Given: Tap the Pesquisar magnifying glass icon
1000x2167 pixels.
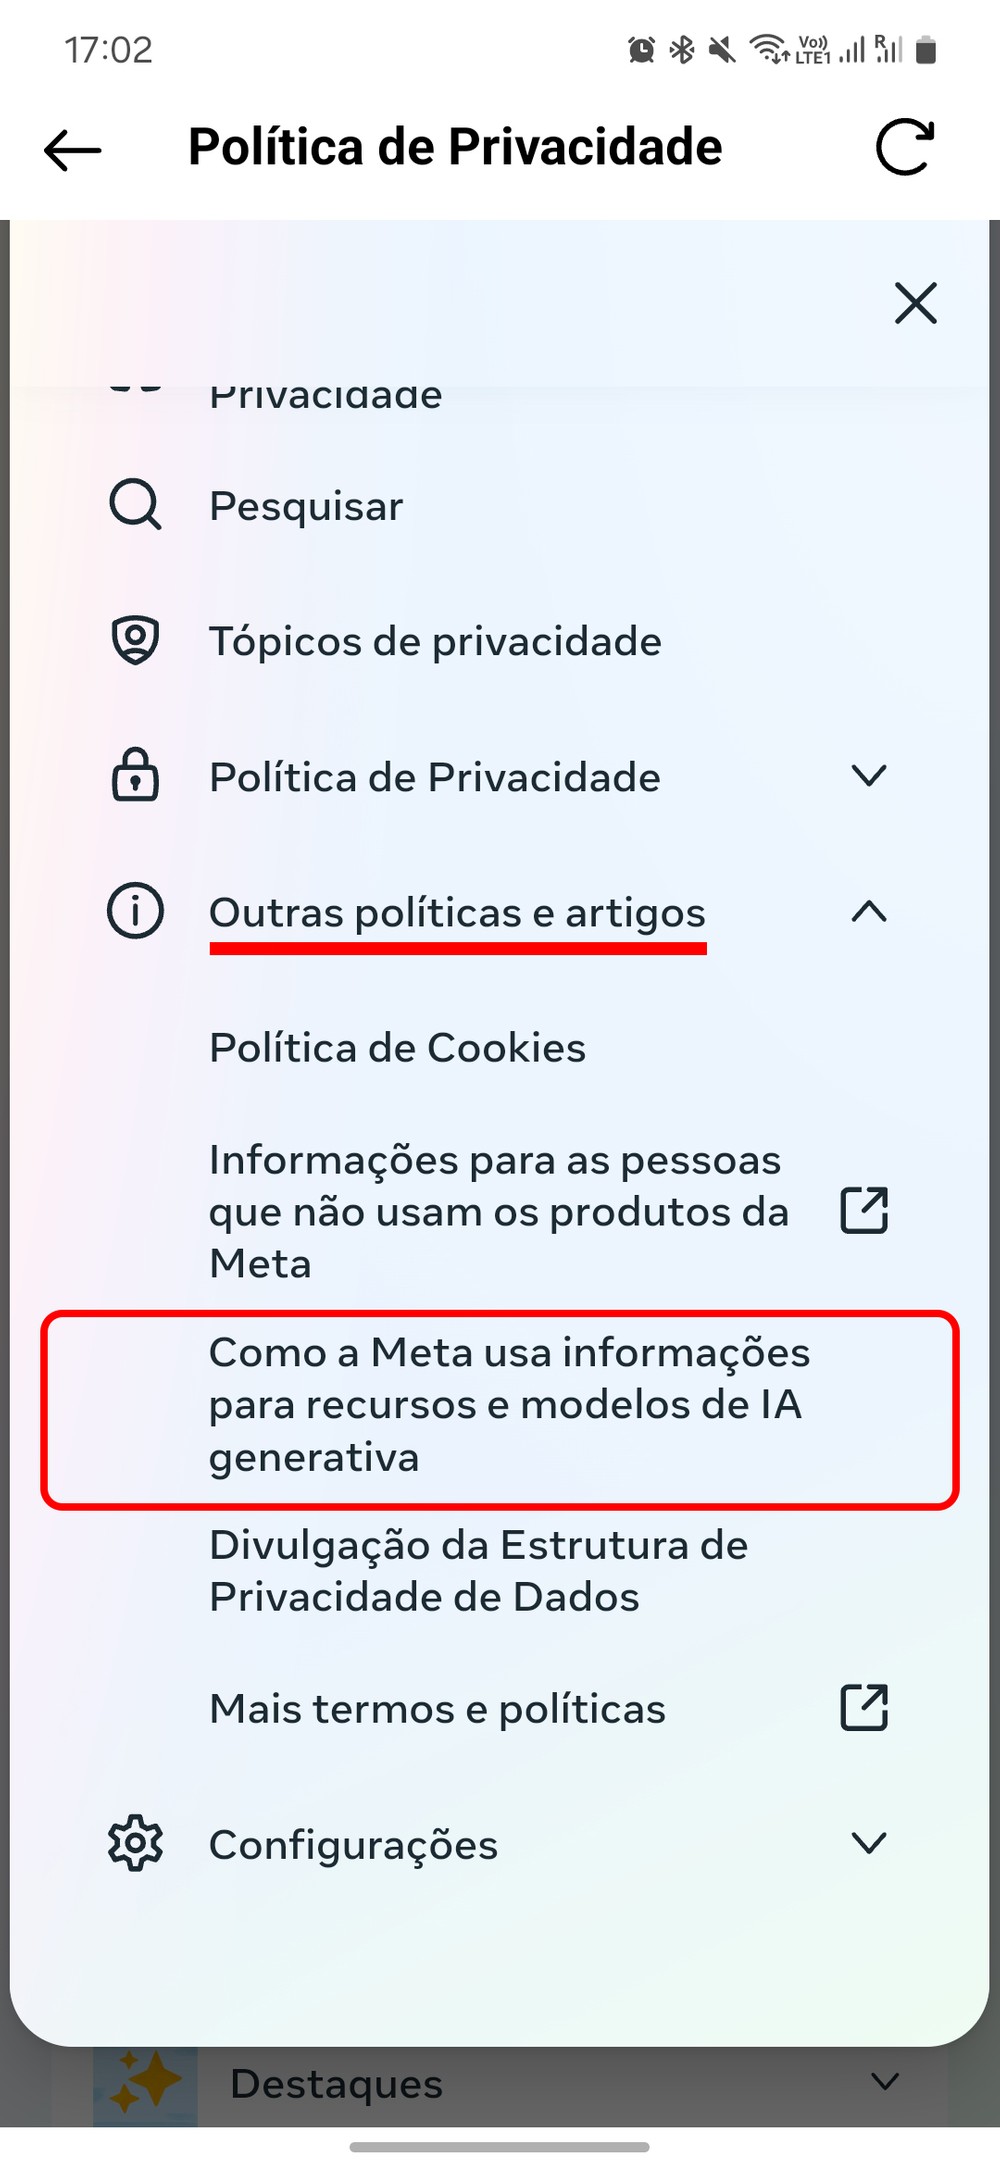Looking at the screenshot, I should coord(135,505).
